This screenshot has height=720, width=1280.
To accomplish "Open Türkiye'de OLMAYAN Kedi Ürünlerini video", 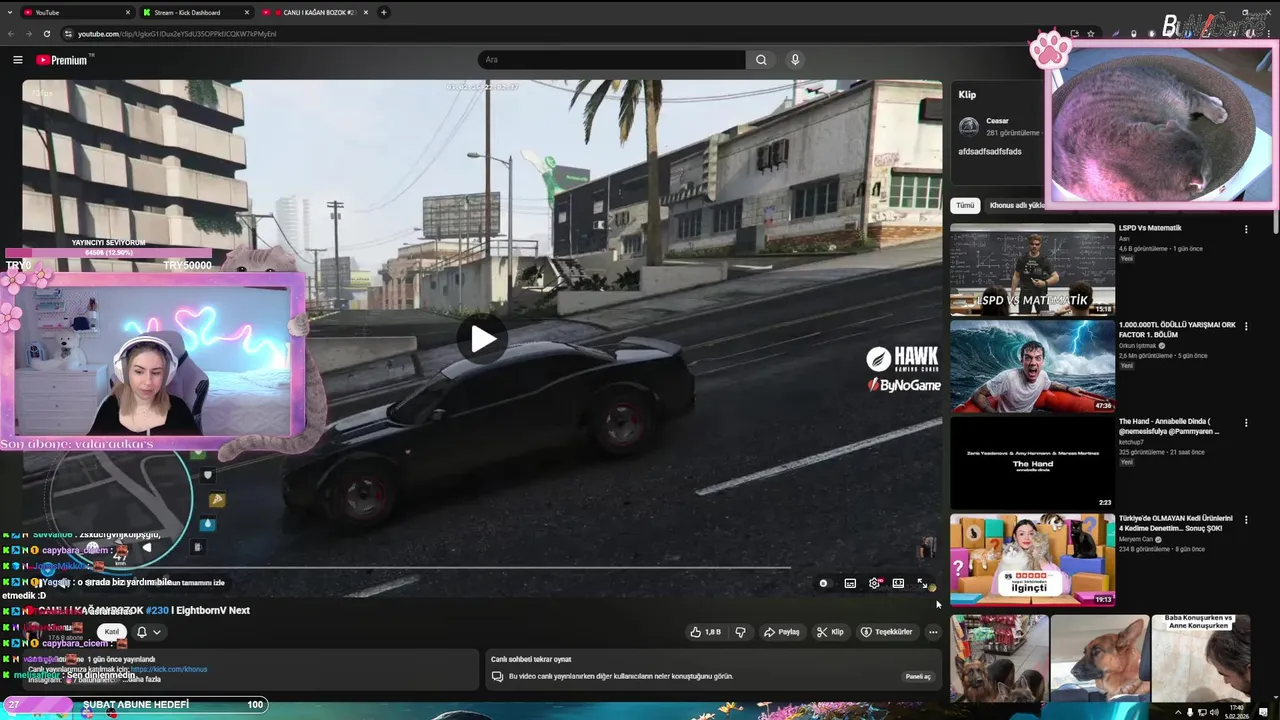I will tap(1032, 560).
